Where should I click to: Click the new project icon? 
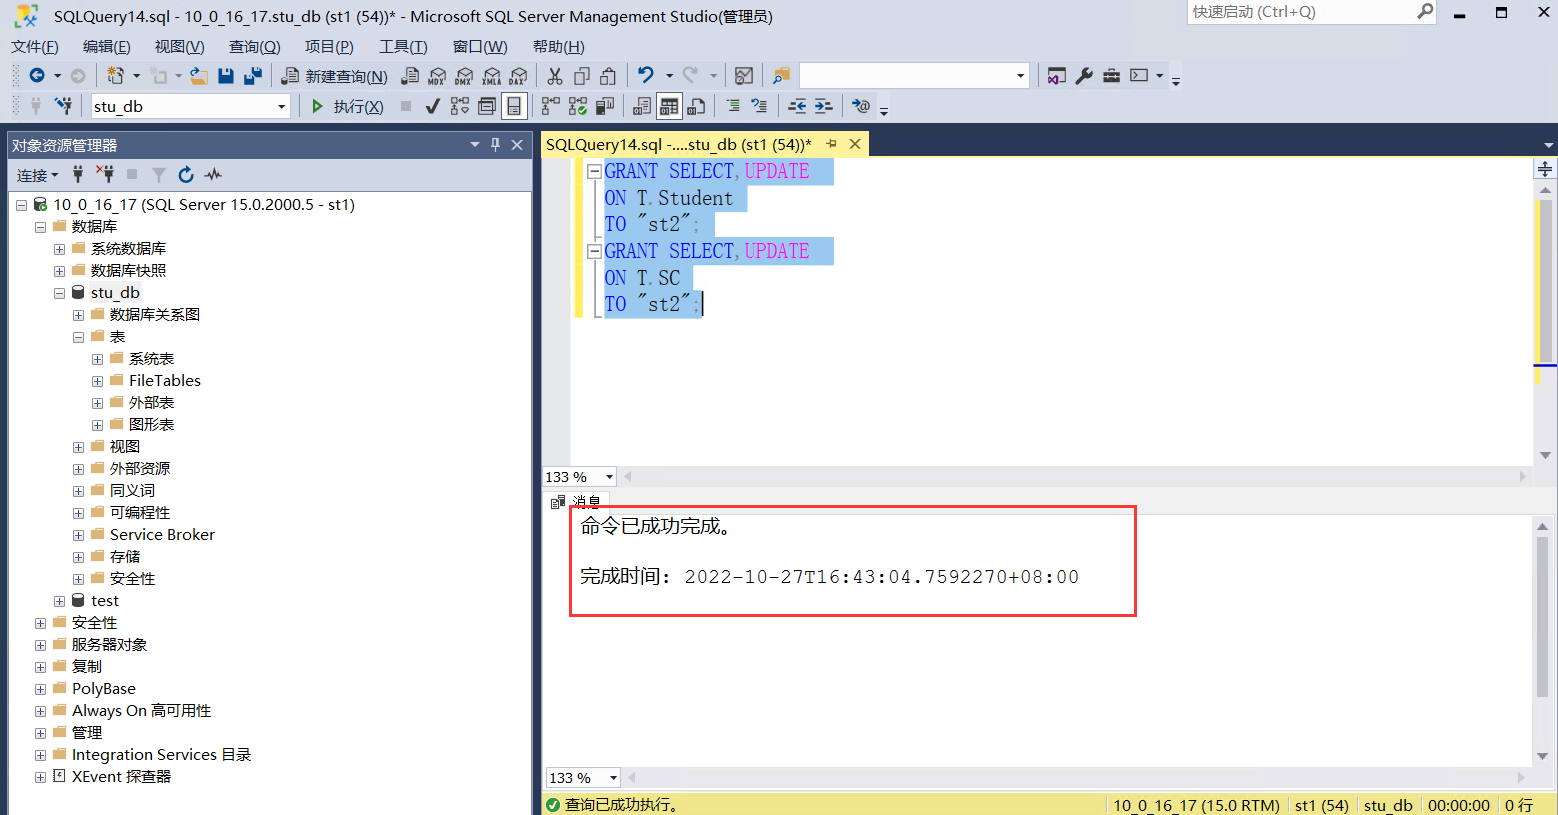click(x=116, y=76)
